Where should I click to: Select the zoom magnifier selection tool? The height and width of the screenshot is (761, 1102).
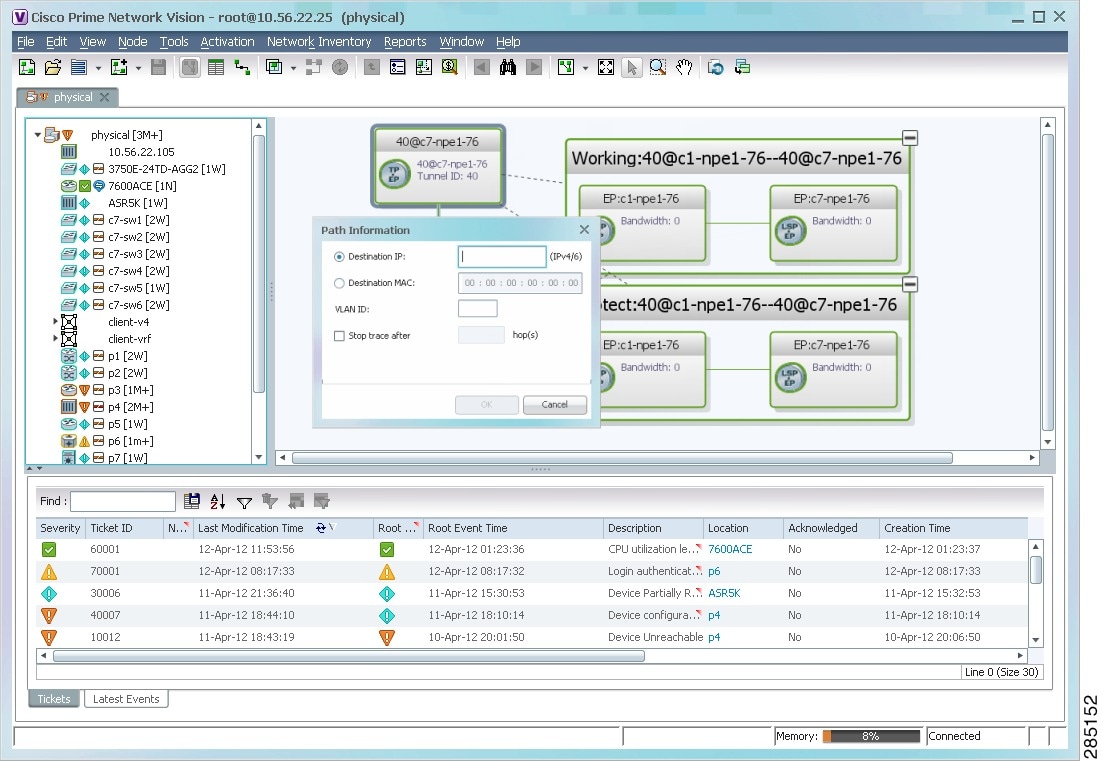coord(658,67)
